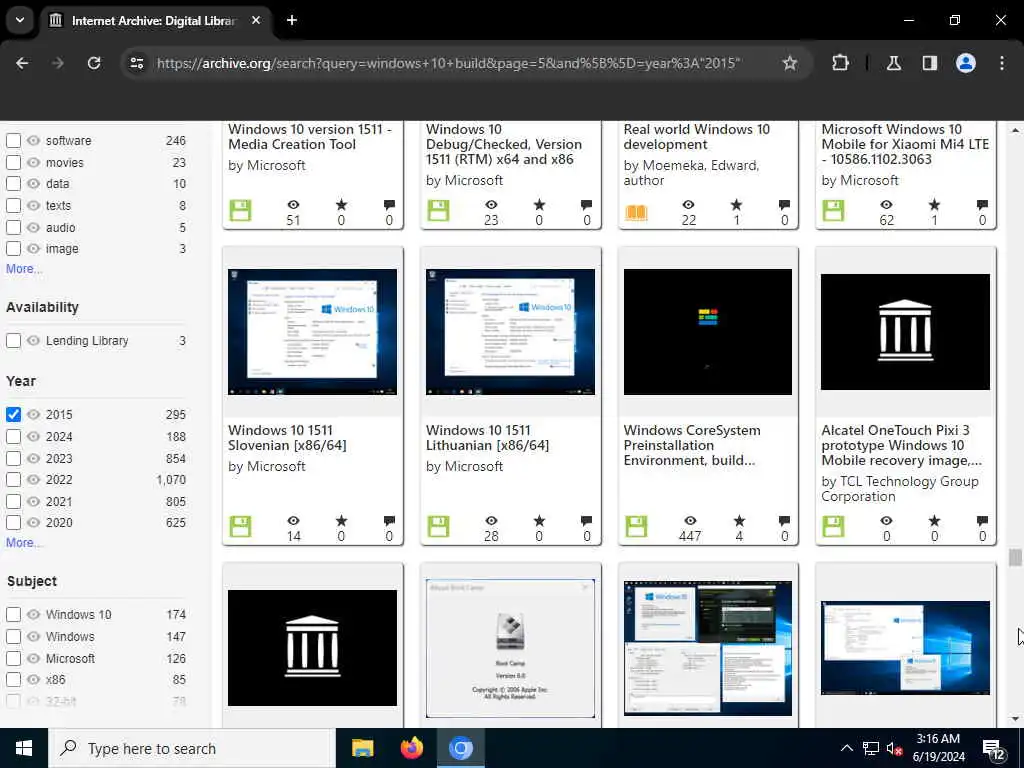1024x768 pixels.
Task: Open Windows 10 1511 Lithuanian [x86/64] title
Action: coord(487,438)
